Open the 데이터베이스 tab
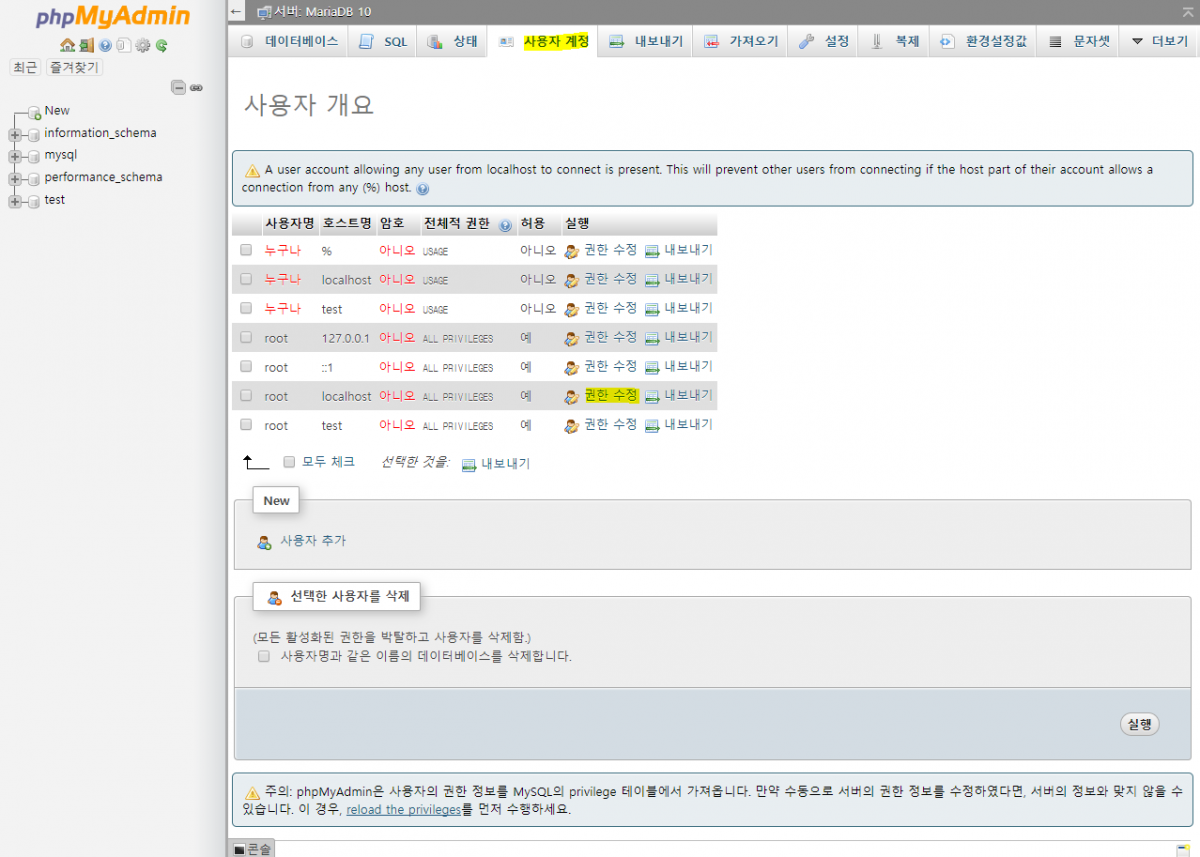The width and height of the screenshot is (1200, 857). click(289, 41)
